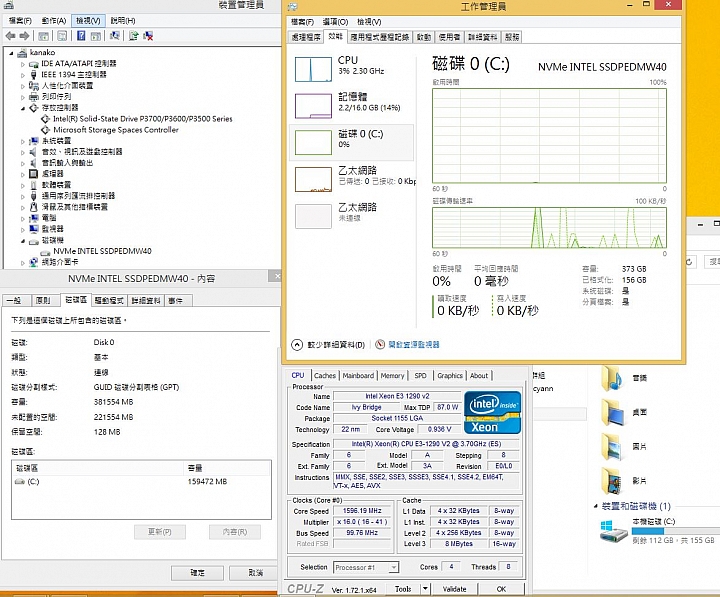The width and height of the screenshot is (720, 597).
Task: Click the 電腦 category icon in device tree
Action: [34, 218]
